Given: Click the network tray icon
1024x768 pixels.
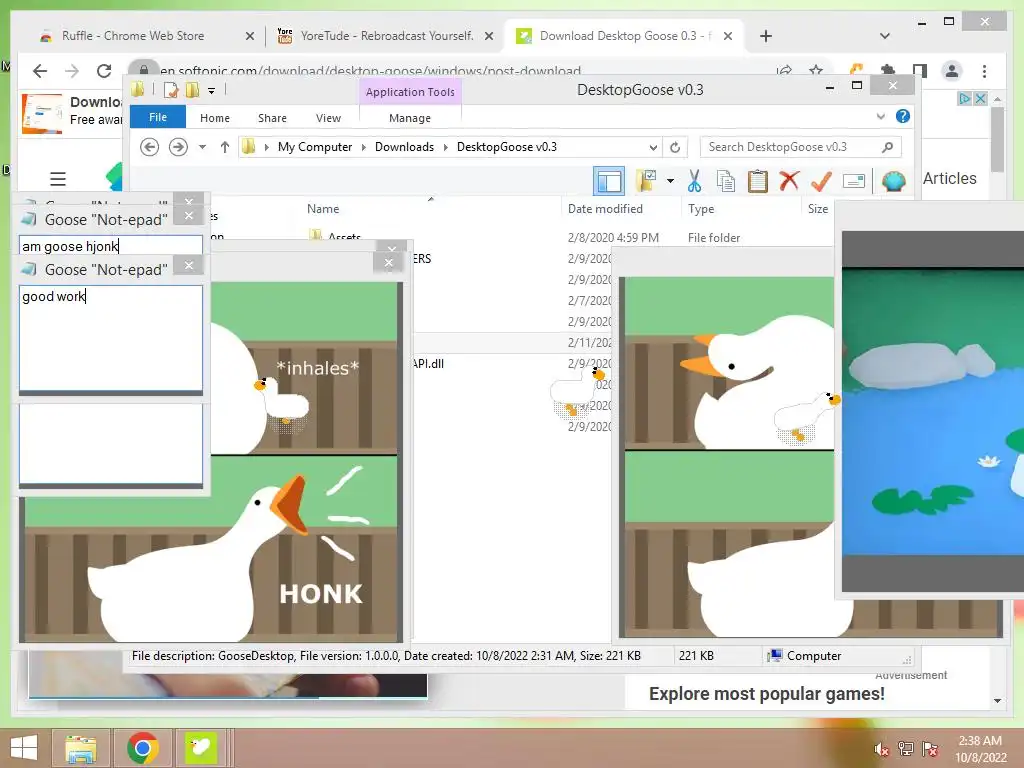Looking at the screenshot, I should click(906, 749).
